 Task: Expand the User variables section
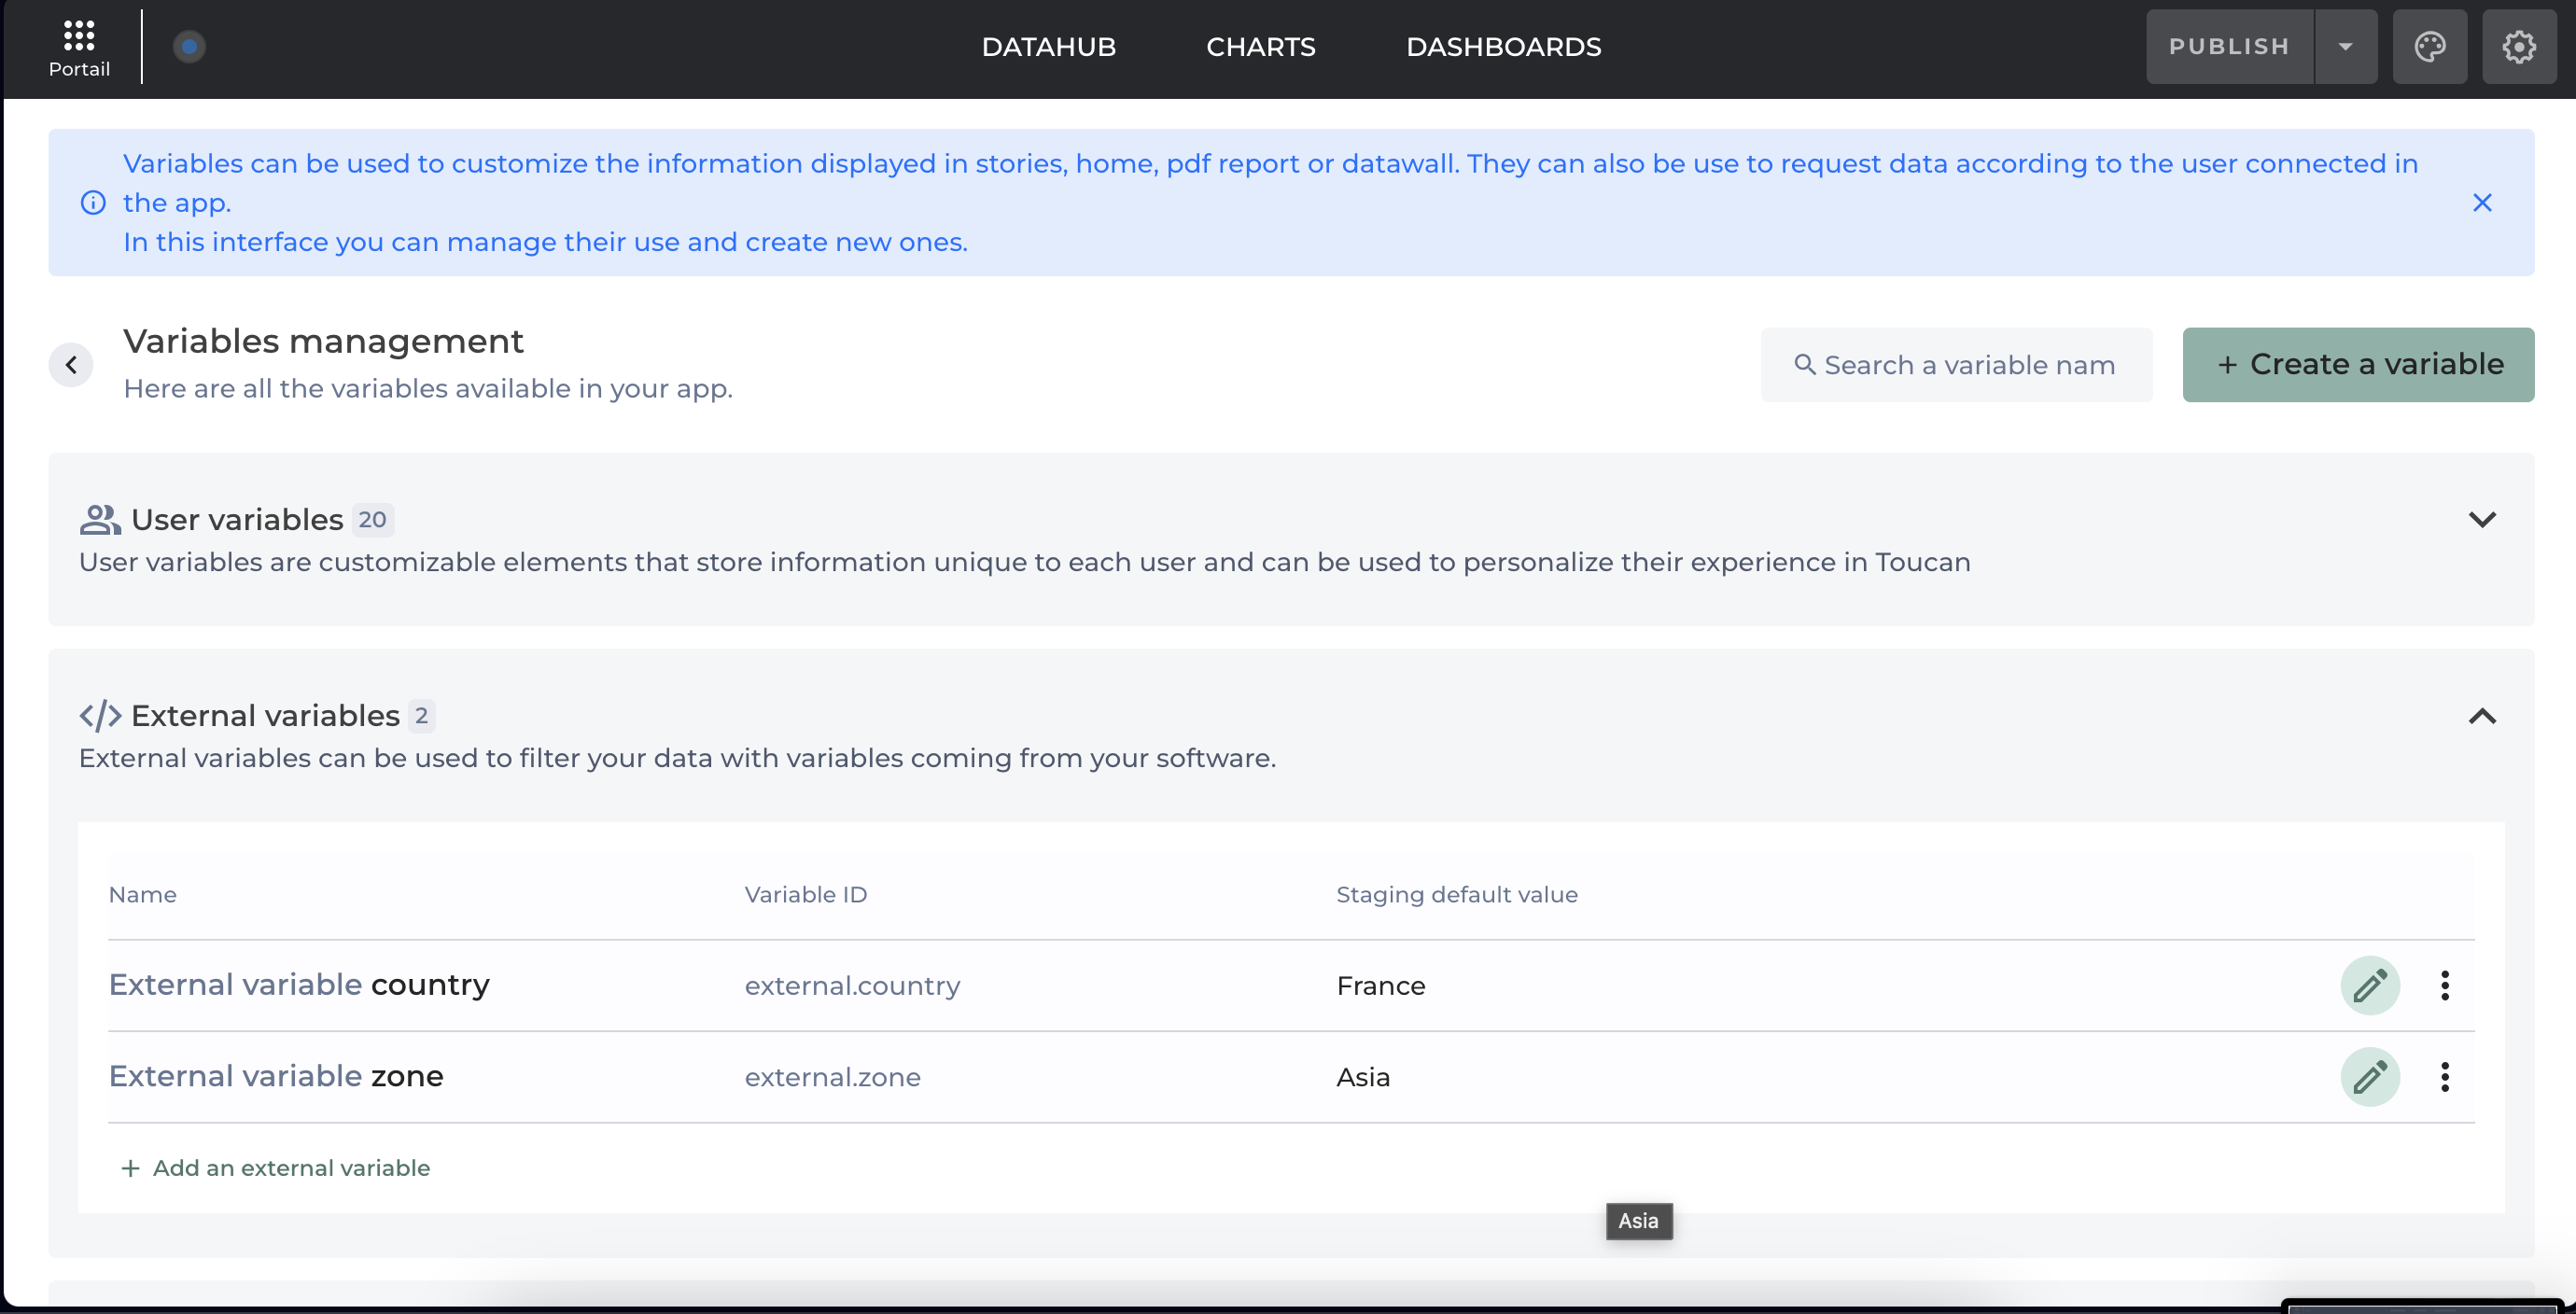[2481, 520]
